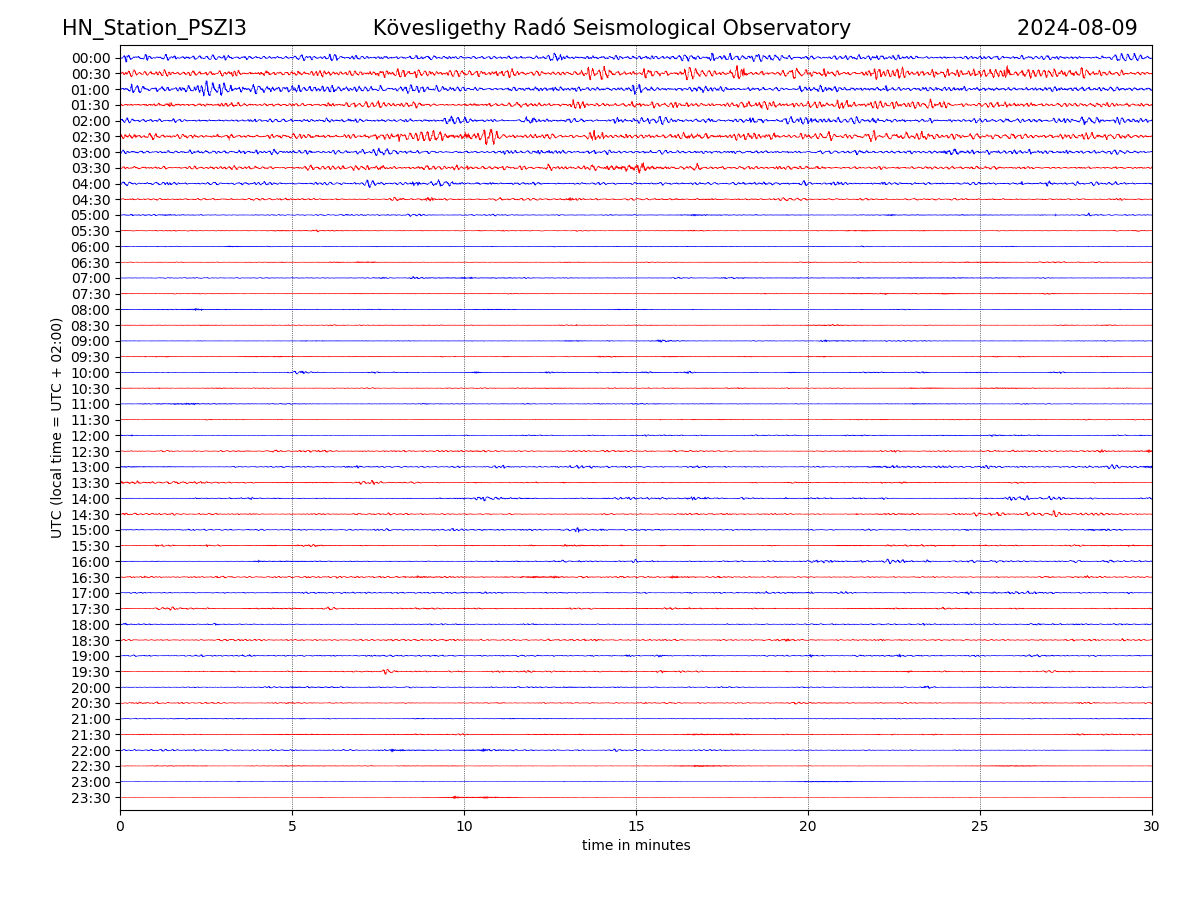Select the 19:30 trace row label
The width and height of the screenshot is (1200, 900).
[91, 672]
